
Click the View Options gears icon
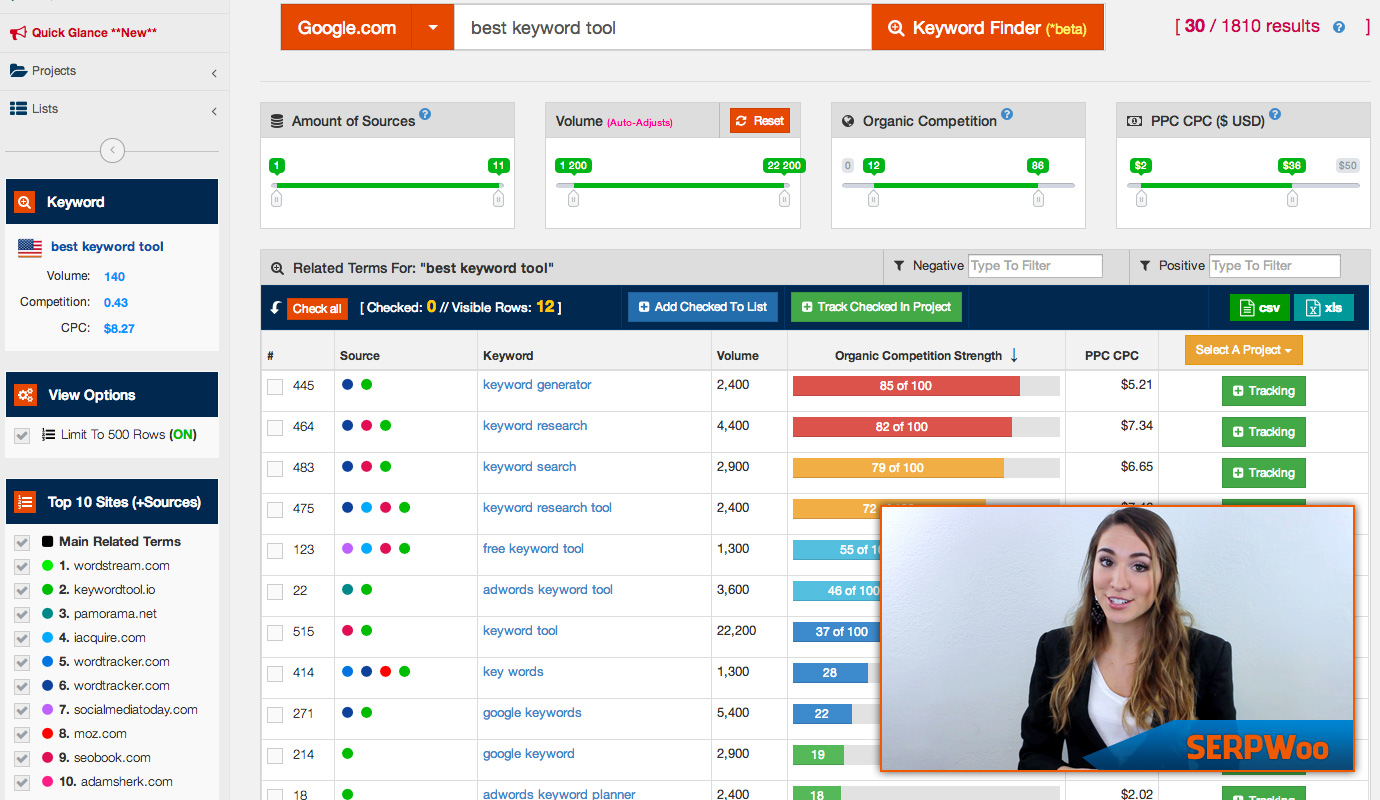click(x=25, y=395)
